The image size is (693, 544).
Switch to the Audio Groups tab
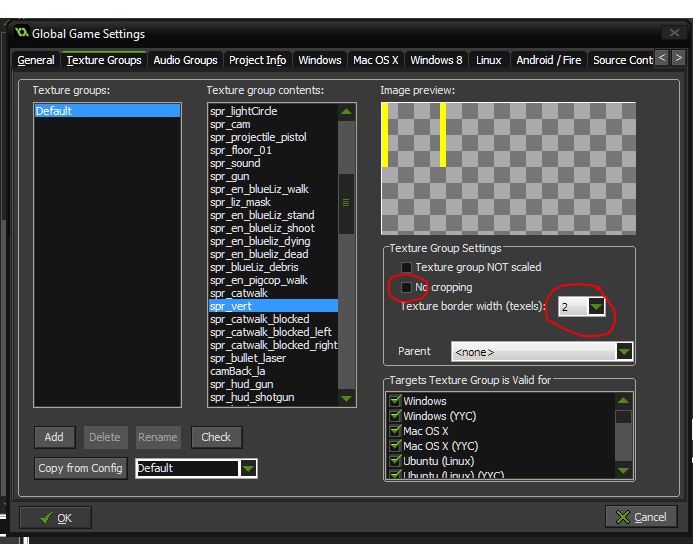point(185,60)
